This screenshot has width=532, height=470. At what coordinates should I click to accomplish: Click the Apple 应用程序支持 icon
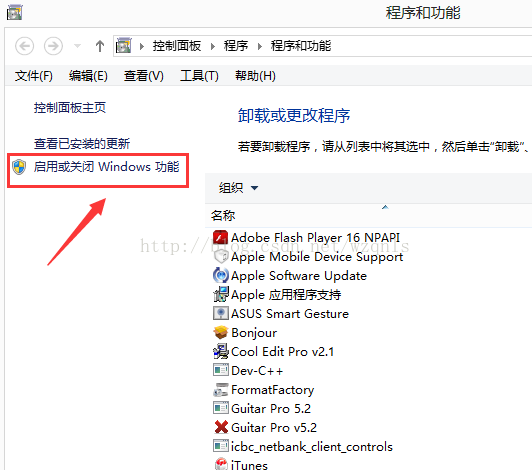point(221,294)
